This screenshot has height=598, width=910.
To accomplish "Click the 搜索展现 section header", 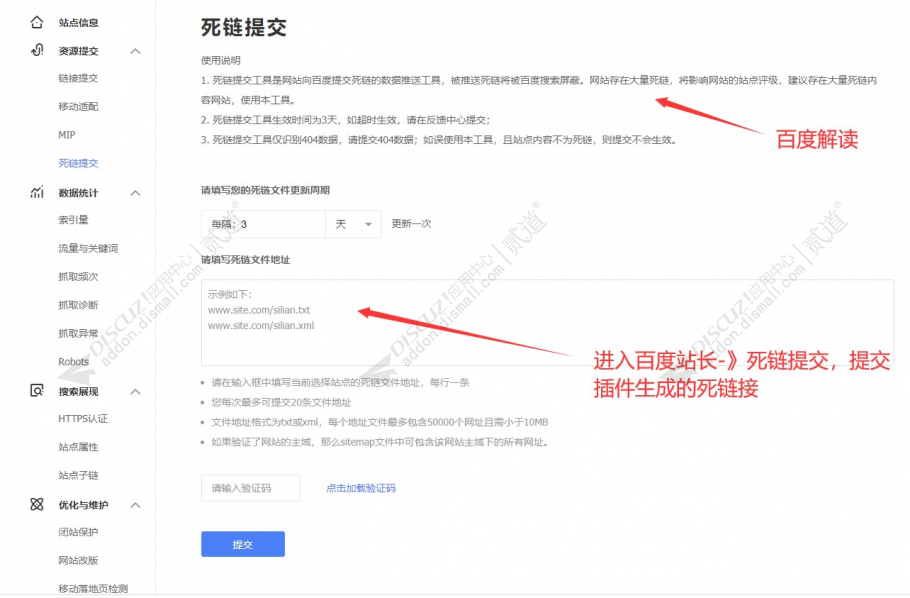I will tap(78, 391).
